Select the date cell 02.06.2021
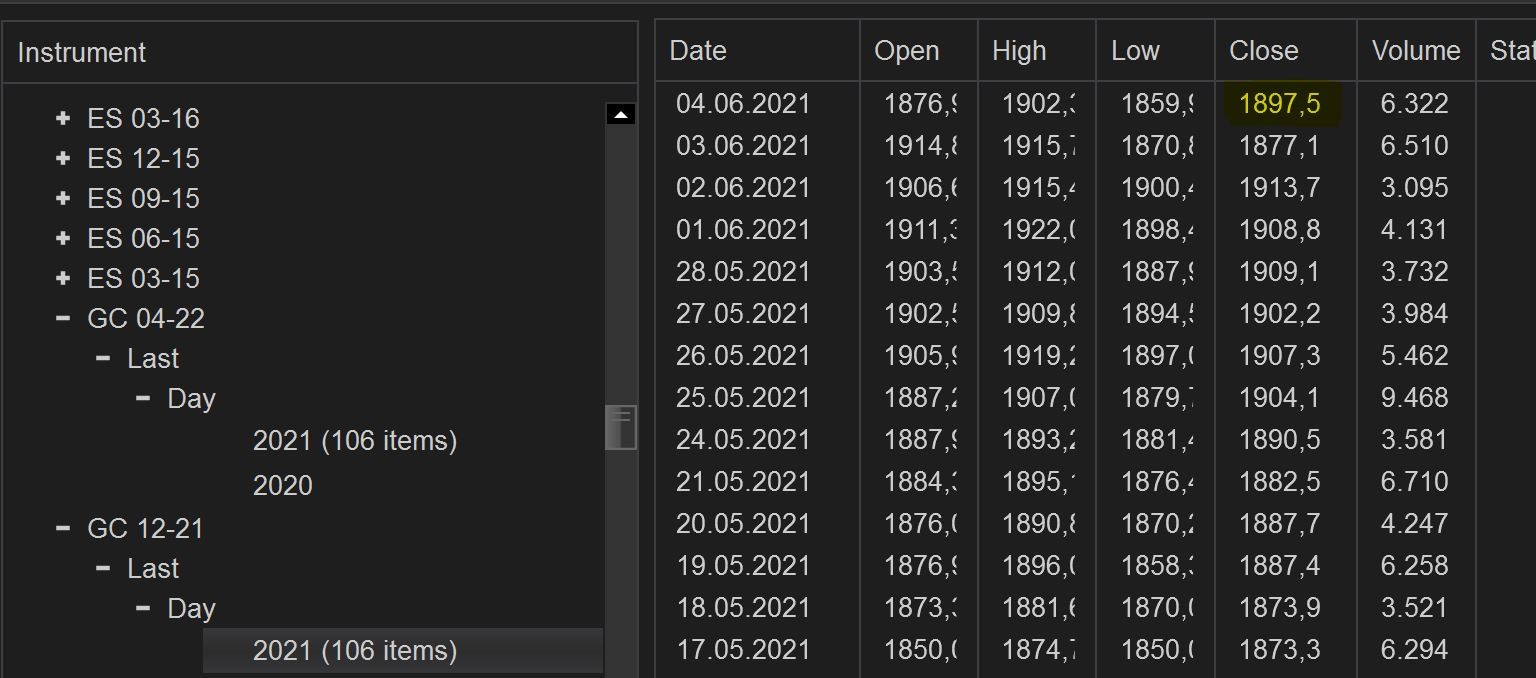 (743, 188)
